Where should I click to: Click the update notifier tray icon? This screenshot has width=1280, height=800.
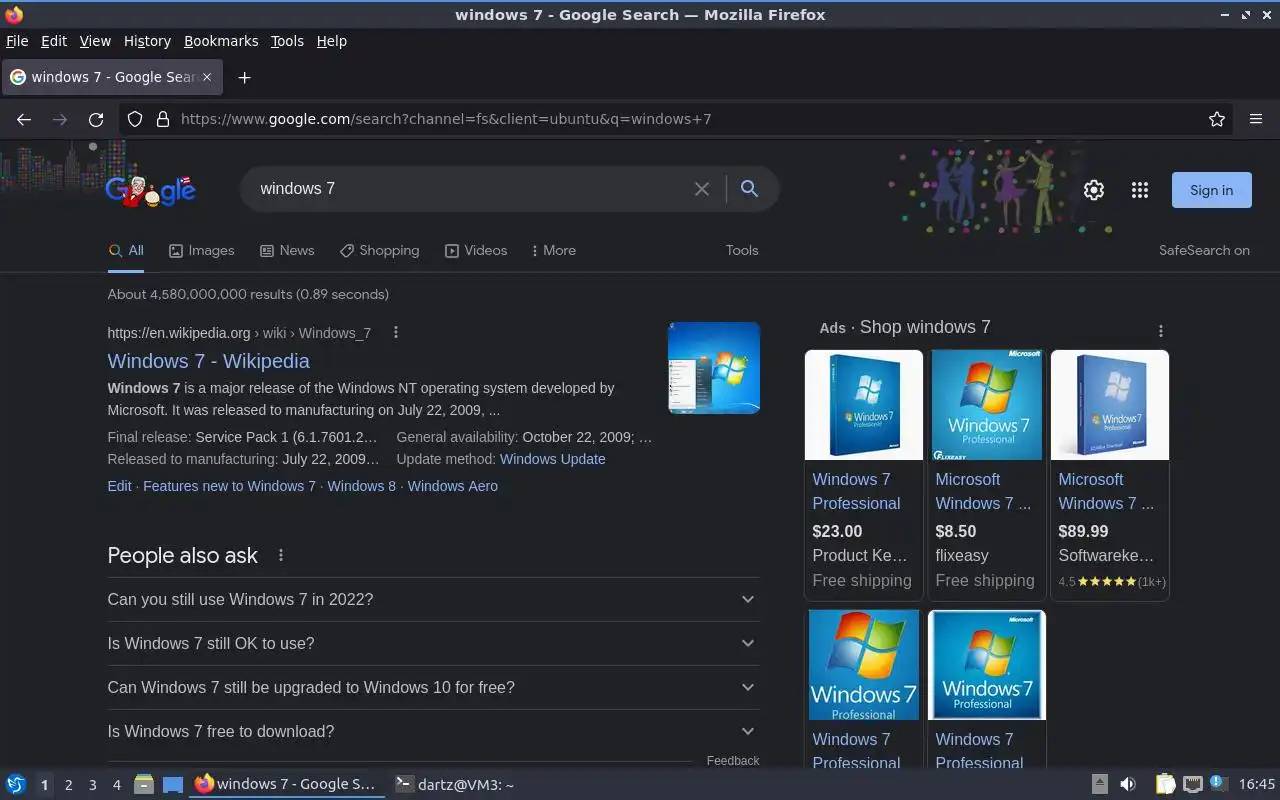[1218, 783]
